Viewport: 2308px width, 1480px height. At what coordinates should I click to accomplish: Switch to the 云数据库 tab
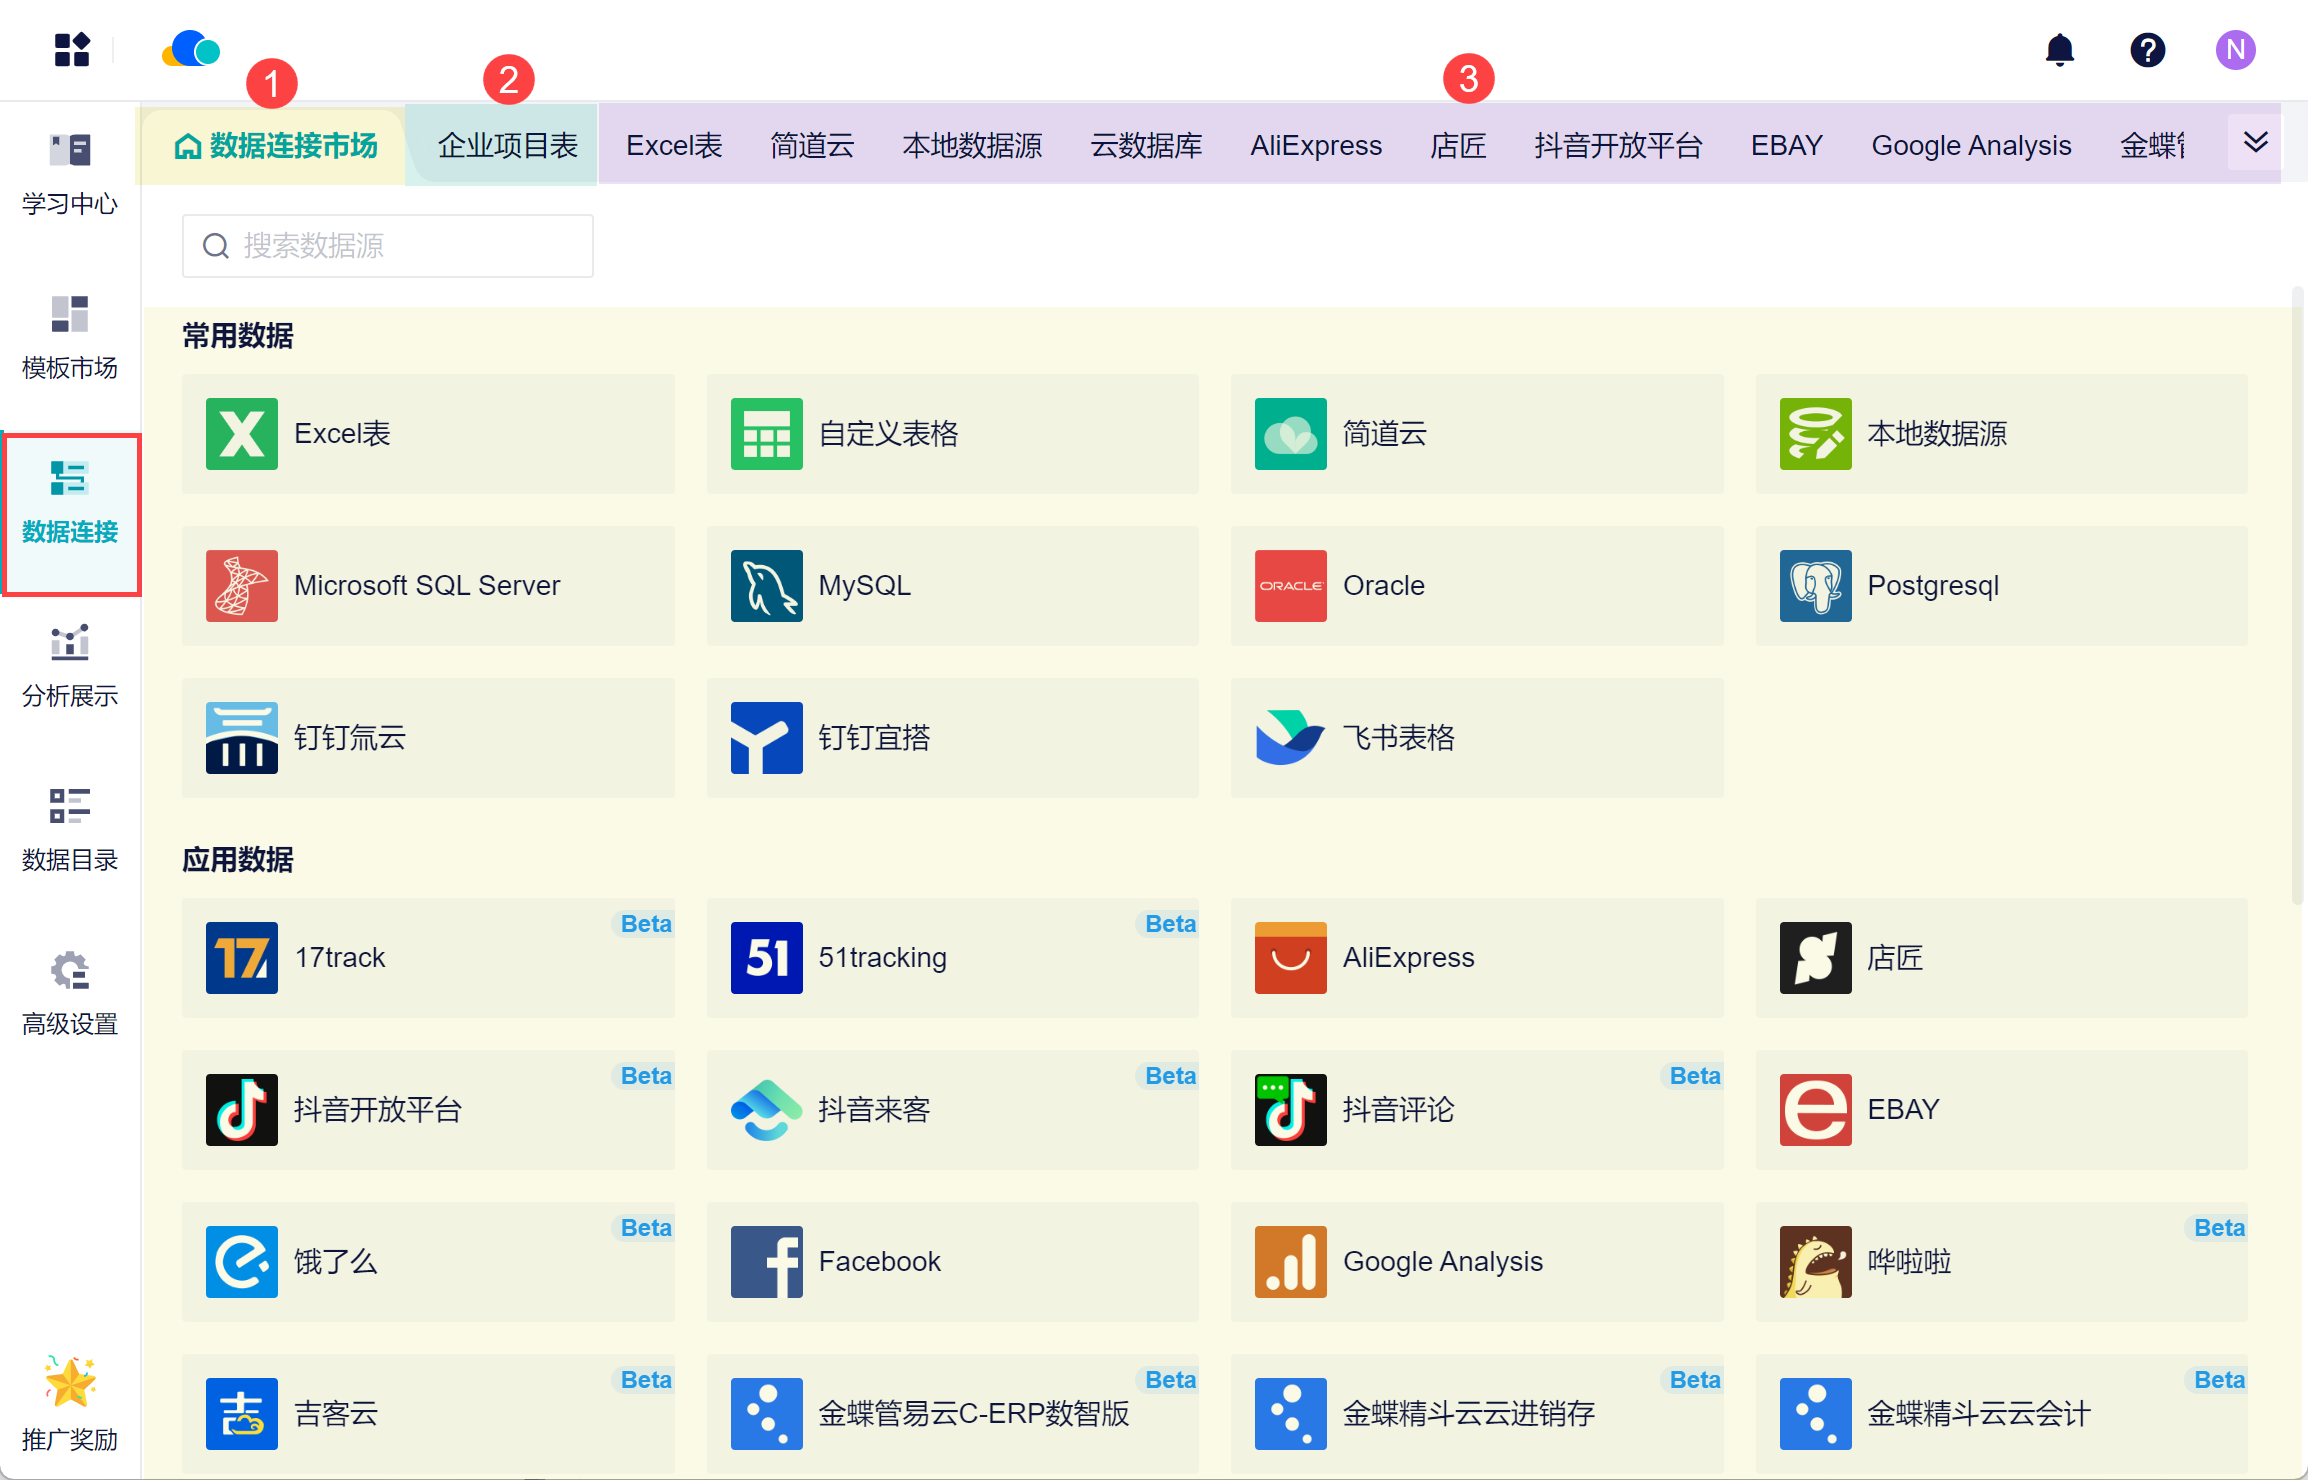(1146, 146)
